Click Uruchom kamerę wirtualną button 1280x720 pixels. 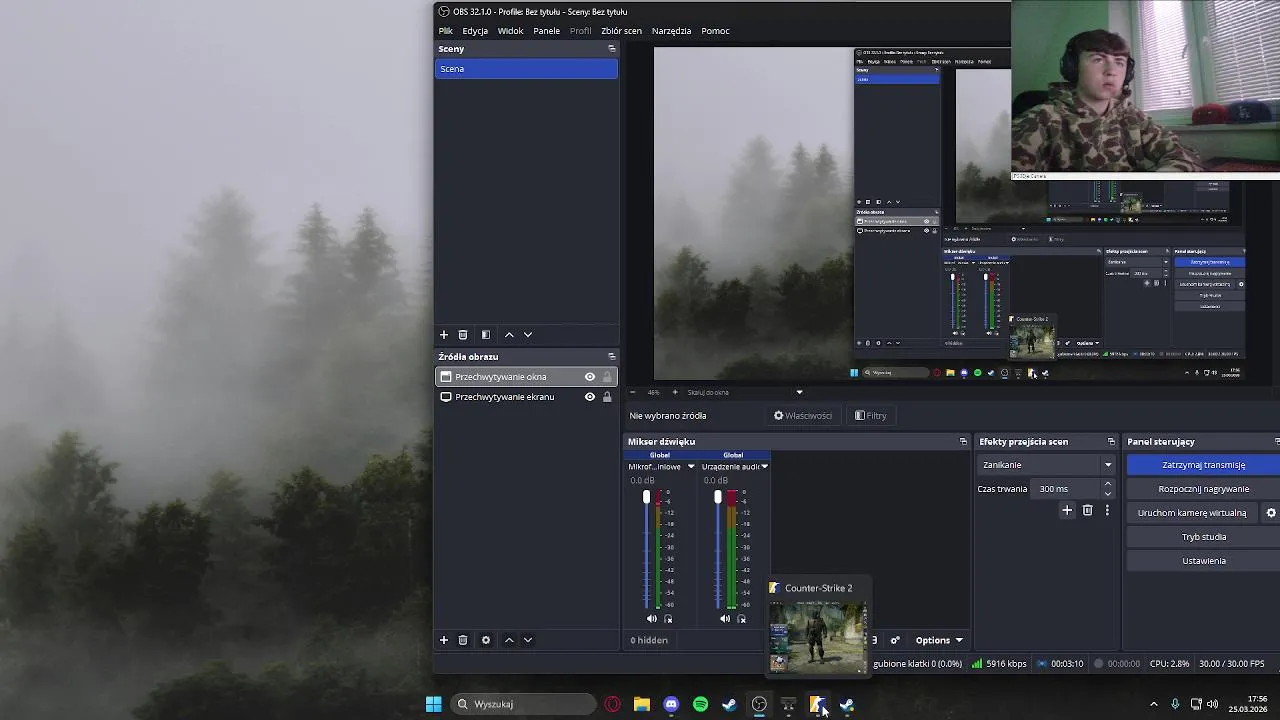point(1192,513)
